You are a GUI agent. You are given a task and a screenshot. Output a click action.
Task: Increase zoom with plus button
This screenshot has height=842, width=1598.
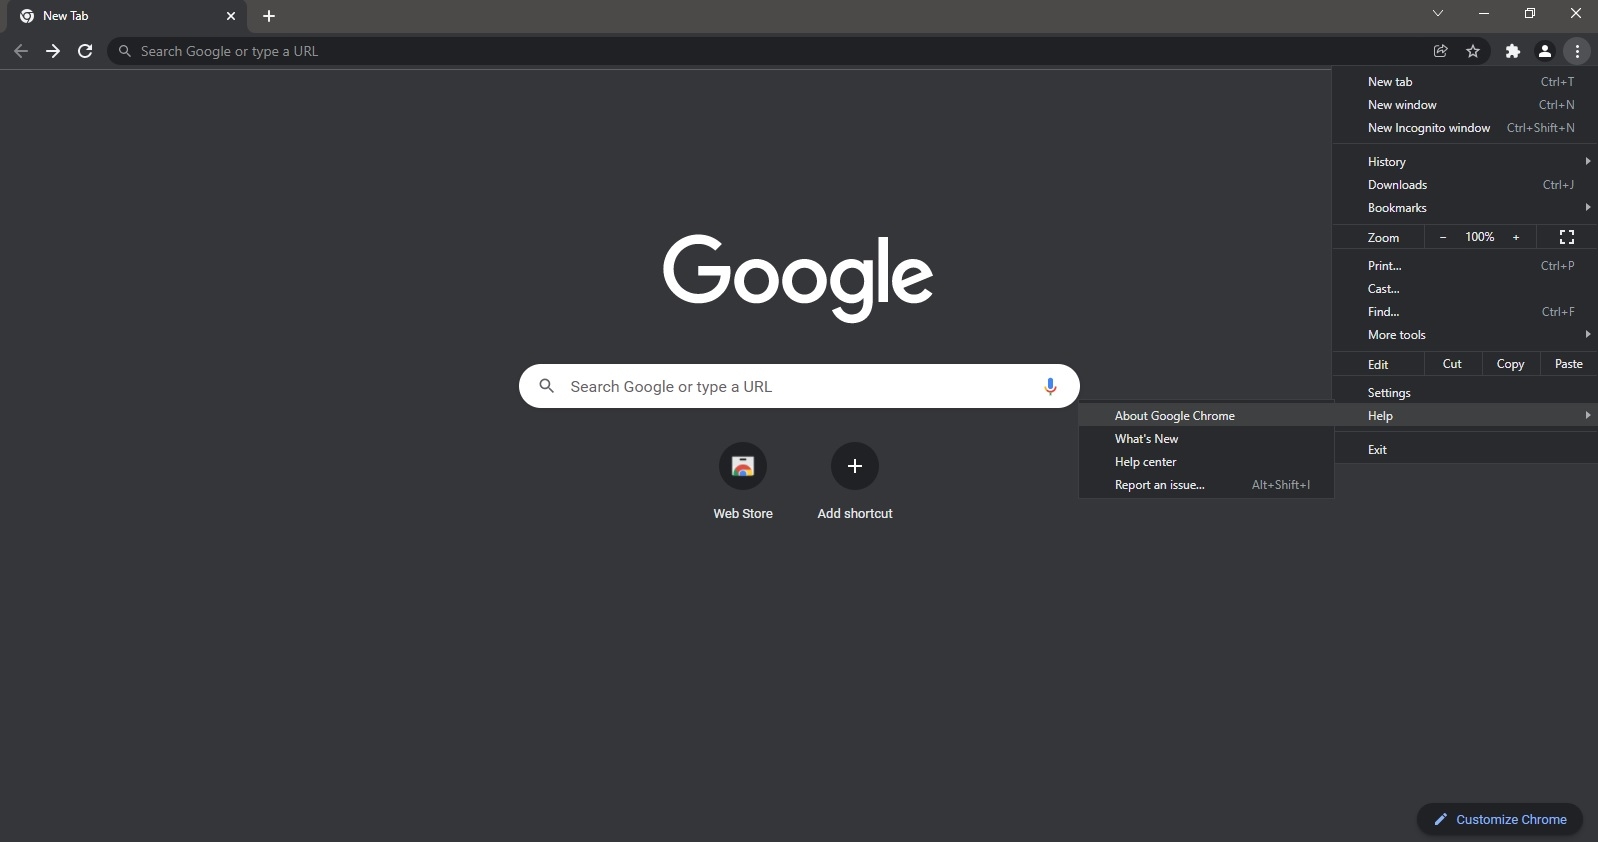tap(1516, 237)
